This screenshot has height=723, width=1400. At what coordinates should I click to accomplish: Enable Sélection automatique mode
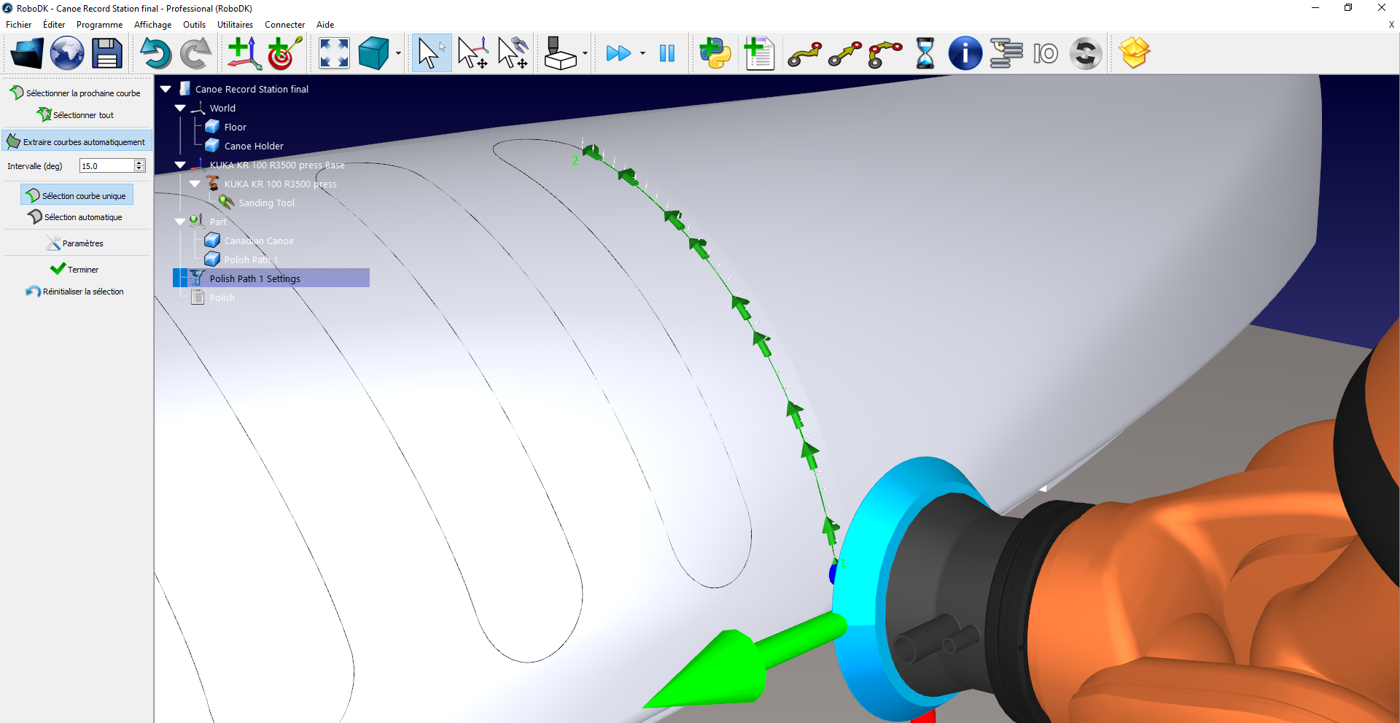click(x=75, y=217)
